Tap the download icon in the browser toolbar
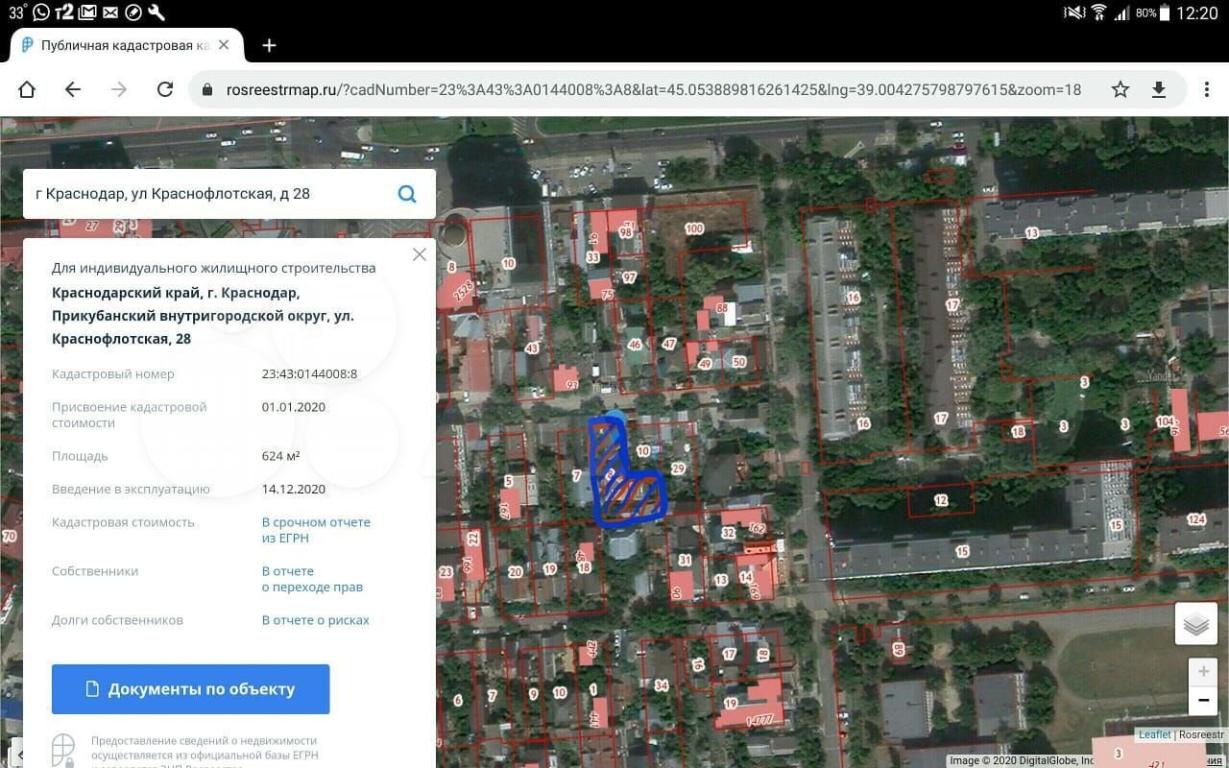This screenshot has width=1229, height=768. click(x=1158, y=90)
